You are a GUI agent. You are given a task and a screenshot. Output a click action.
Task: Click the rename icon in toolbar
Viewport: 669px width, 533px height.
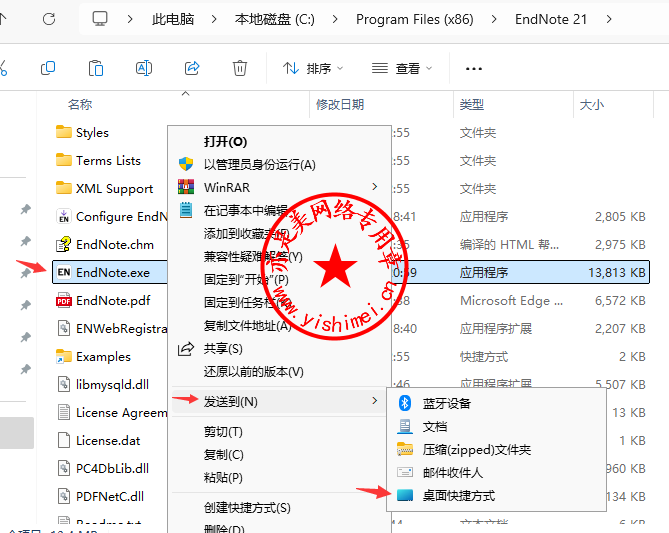tap(144, 68)
